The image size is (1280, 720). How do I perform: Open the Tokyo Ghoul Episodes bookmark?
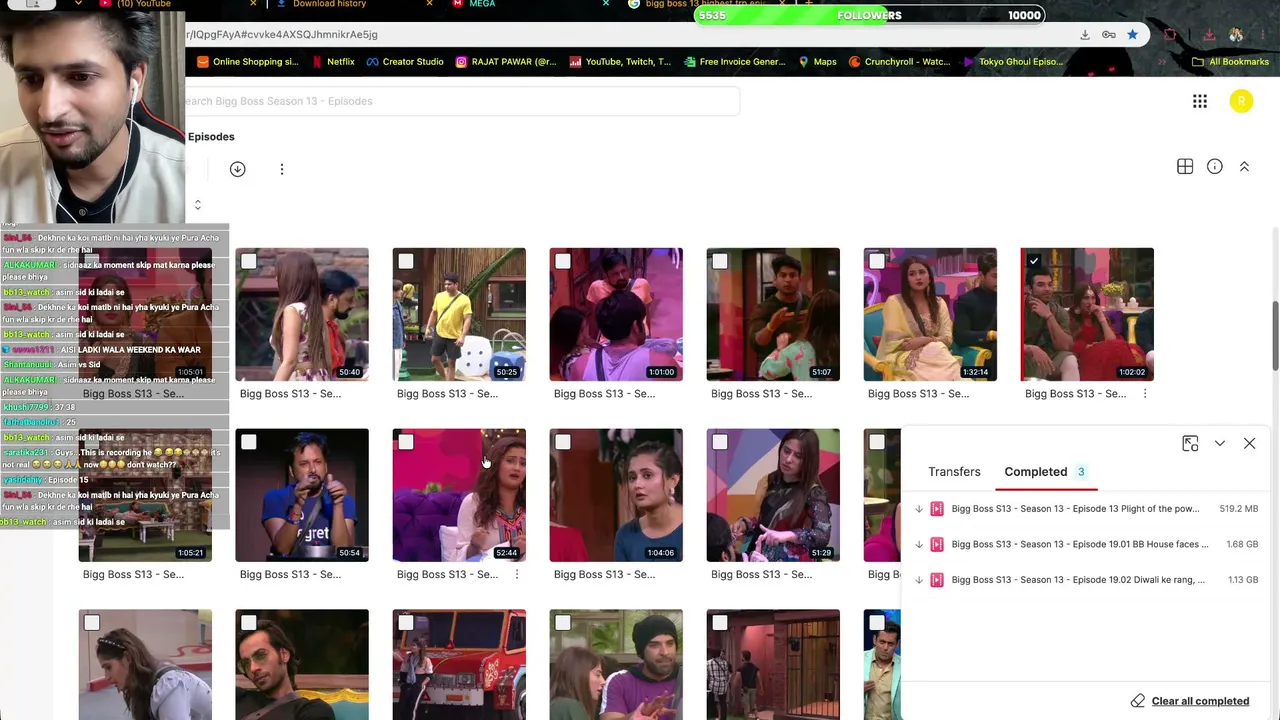[1013, 62]
